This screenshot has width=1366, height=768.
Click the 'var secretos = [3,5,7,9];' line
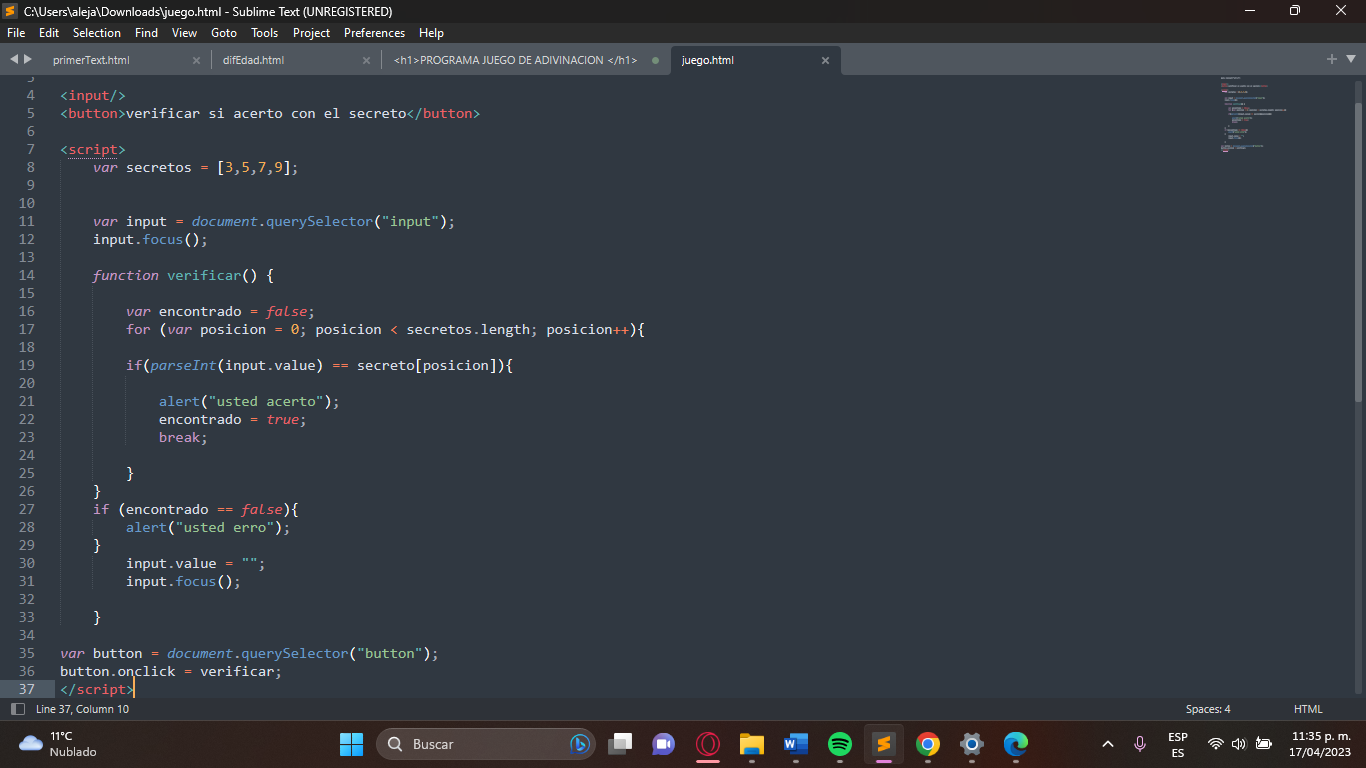196,167
